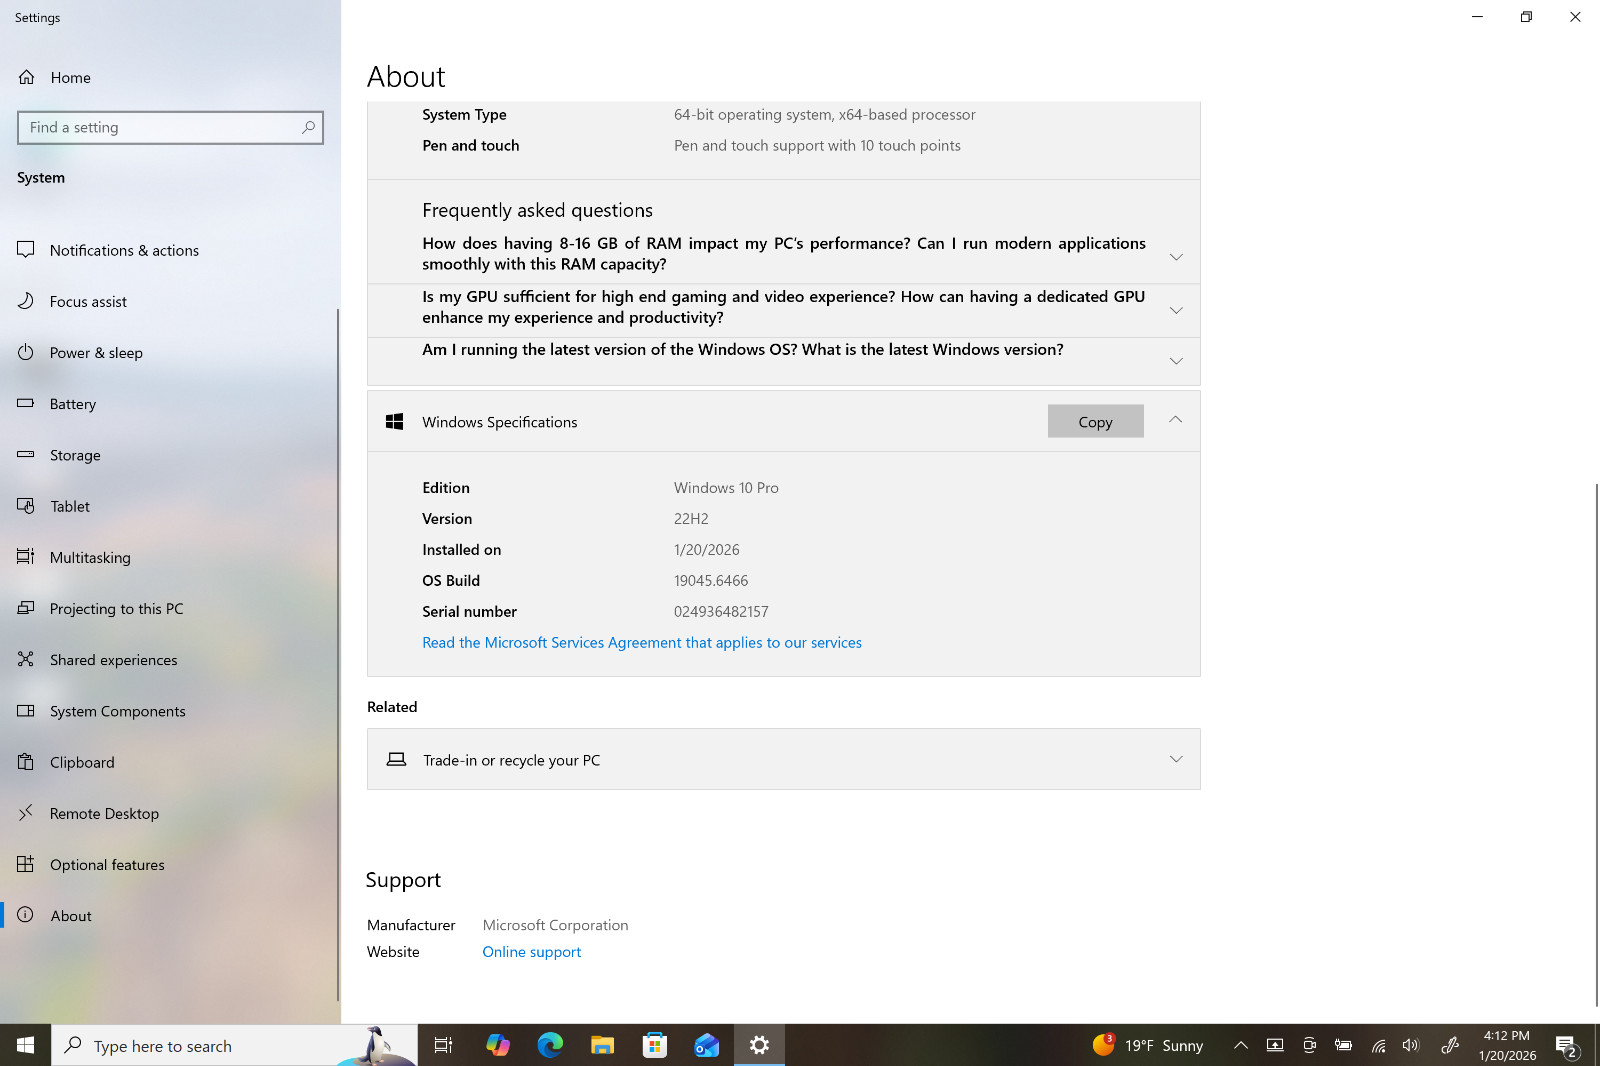The height and width of the screenshot is (1066, 1600).
Task: Click the Storage drive icon
Action: coord(26,454)
